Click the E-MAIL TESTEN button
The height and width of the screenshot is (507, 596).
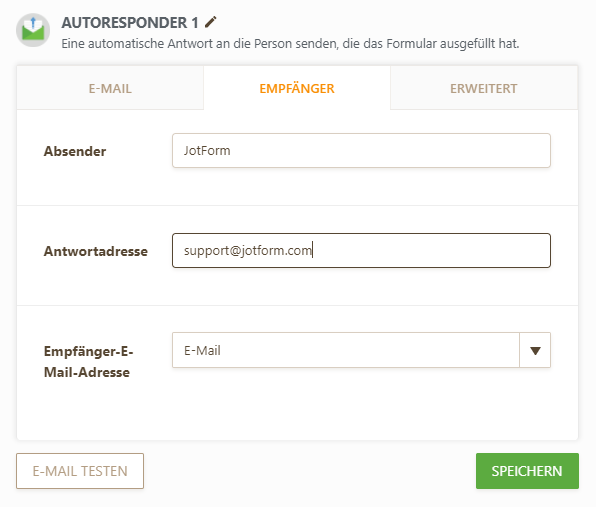coord(80,471)
